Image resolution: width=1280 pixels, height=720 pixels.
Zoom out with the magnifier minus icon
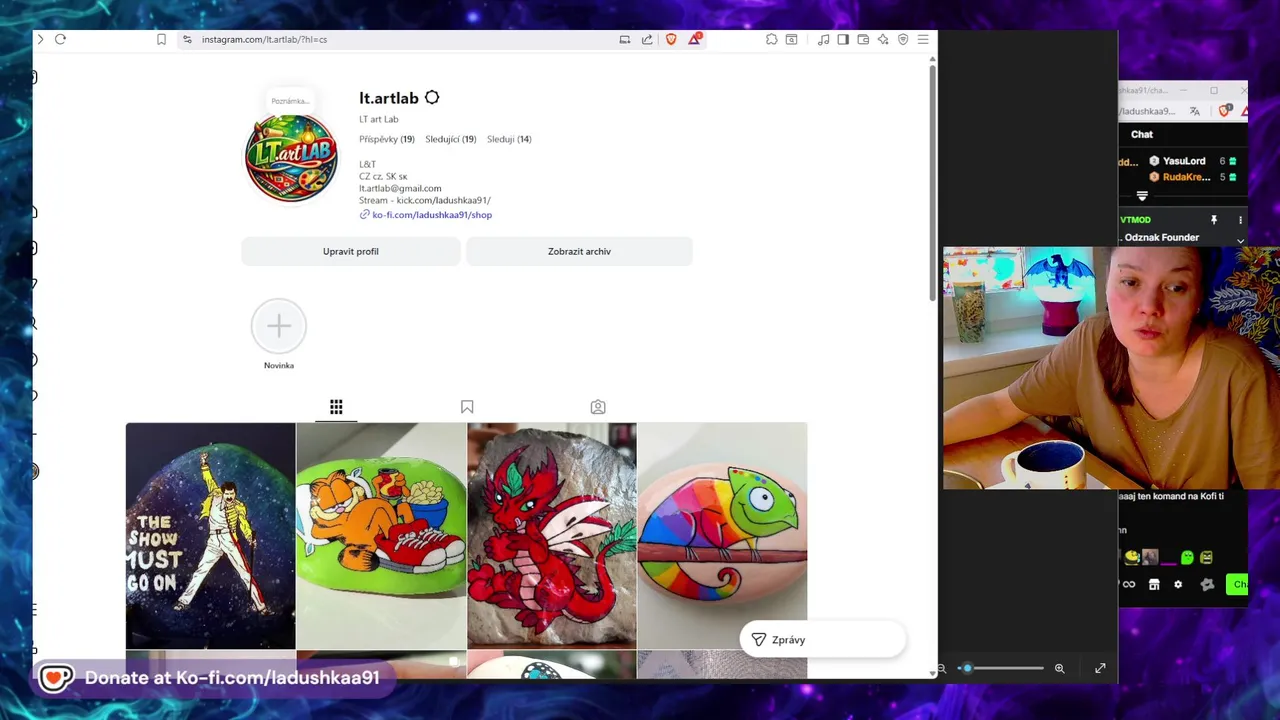941,668
